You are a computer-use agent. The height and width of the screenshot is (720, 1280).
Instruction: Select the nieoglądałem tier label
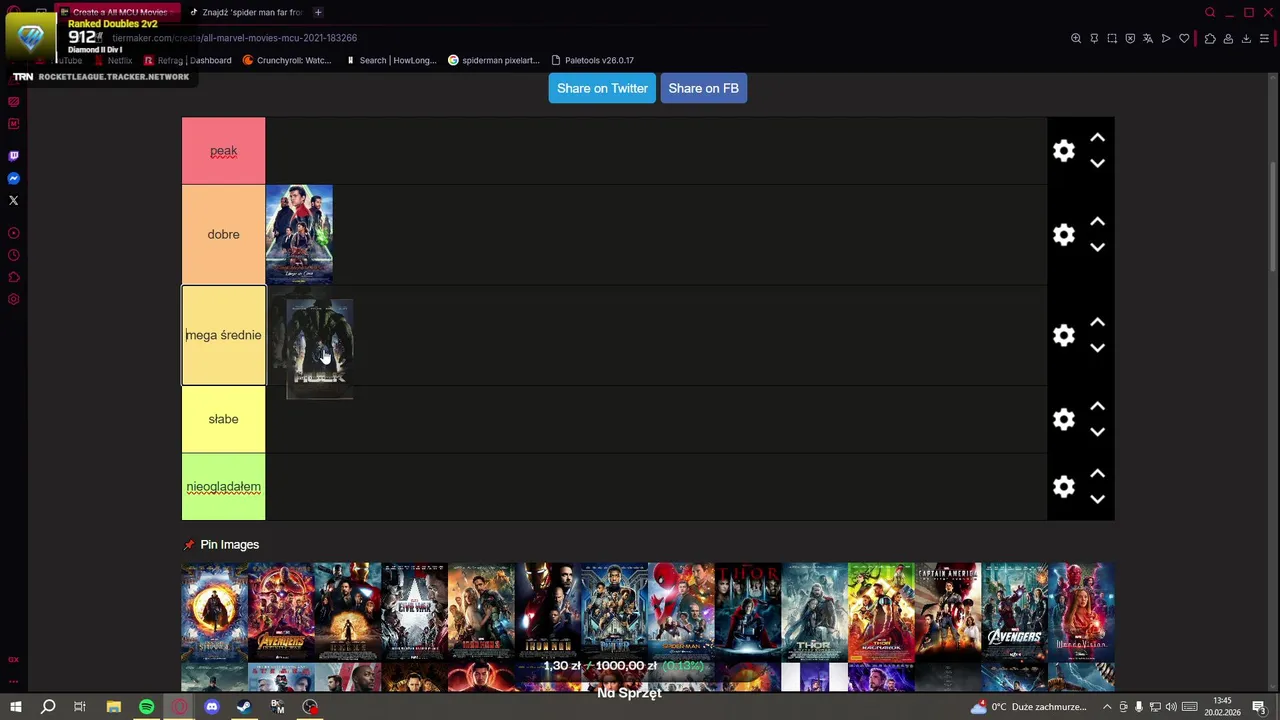pos(223,487)
